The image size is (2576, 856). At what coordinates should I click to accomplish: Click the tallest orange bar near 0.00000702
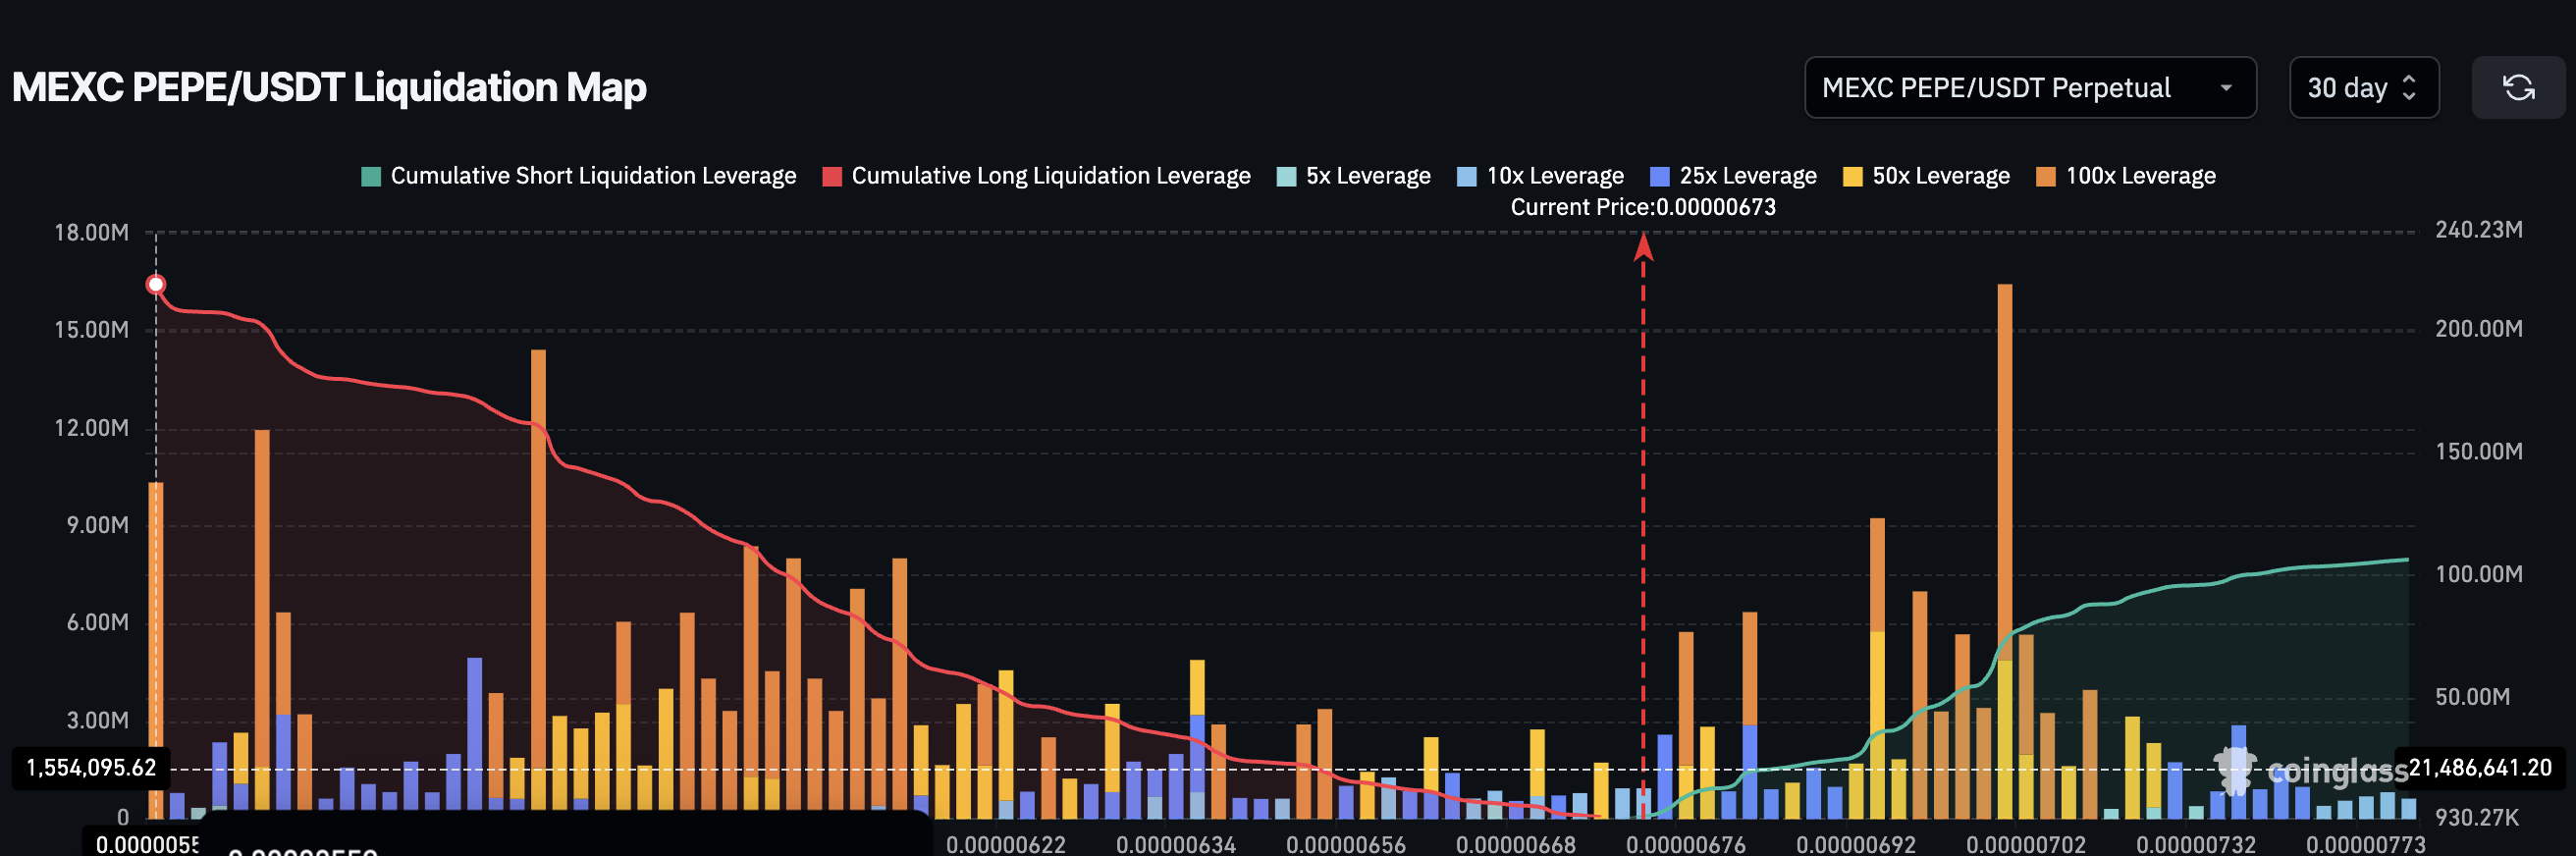pyautogui.click(x=2005, y=470)
